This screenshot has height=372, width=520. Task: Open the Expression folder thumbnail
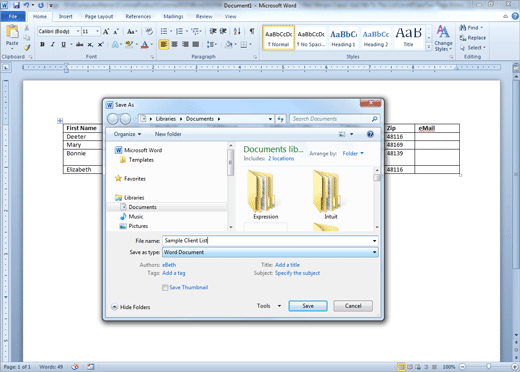pyautogui.click(x=265, y=194)
